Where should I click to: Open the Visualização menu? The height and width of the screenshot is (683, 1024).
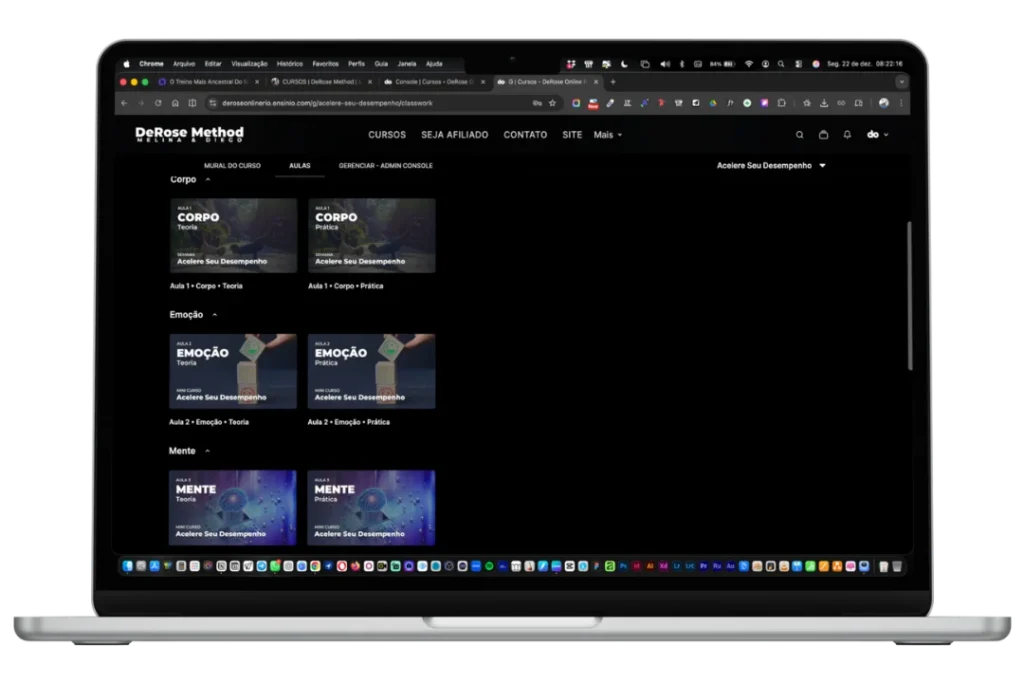click(x=249, y=64)
